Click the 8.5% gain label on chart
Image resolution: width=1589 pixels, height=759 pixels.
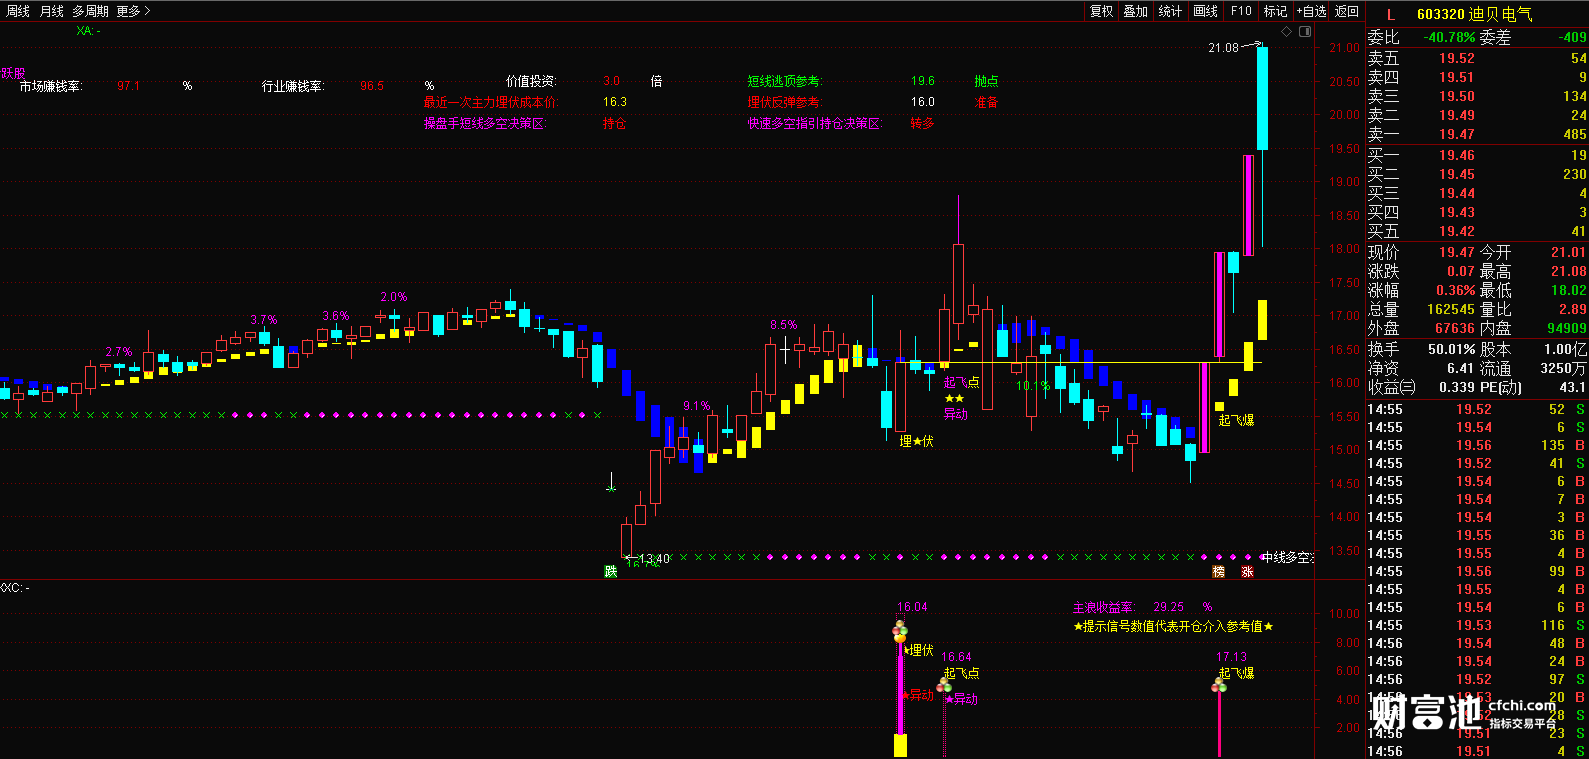coord(784,325)
